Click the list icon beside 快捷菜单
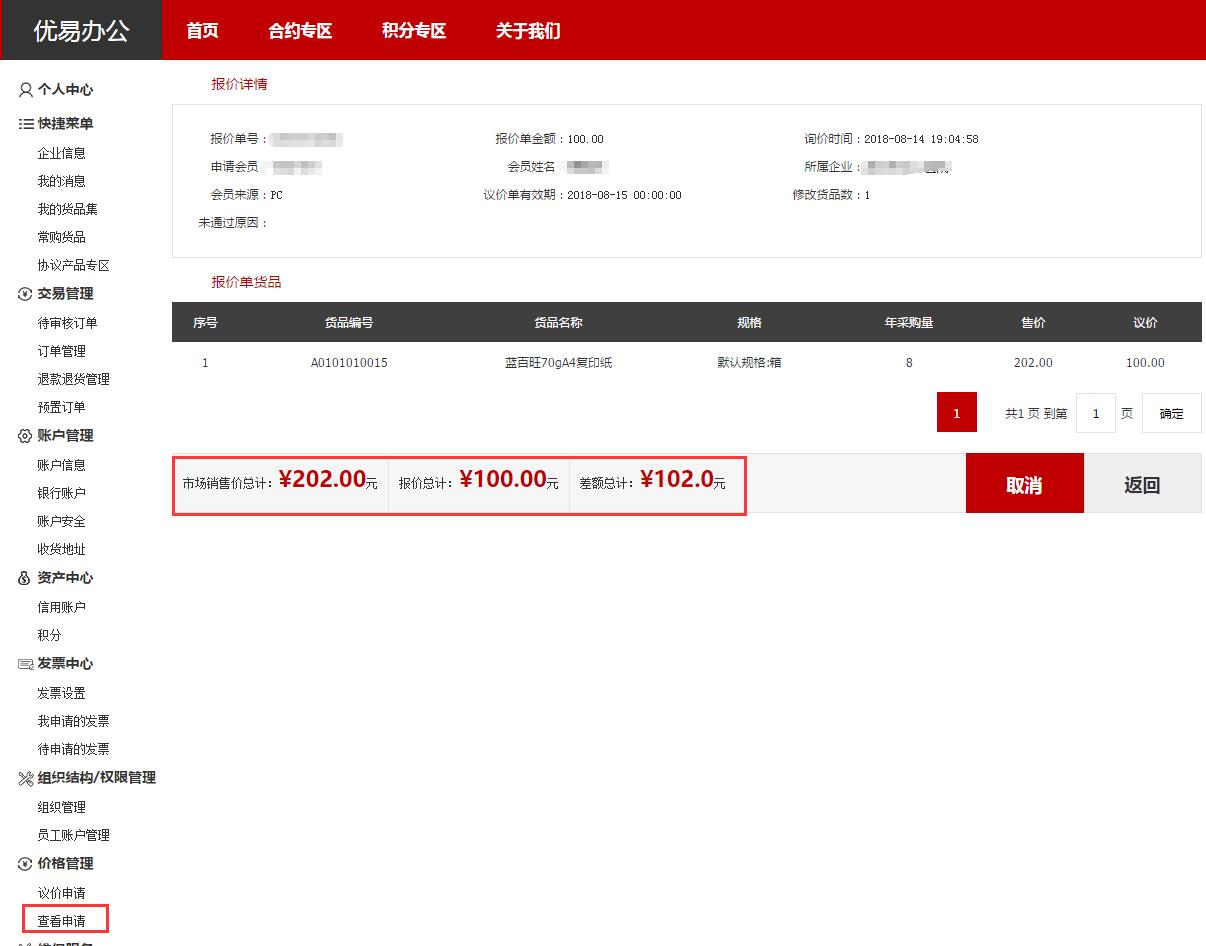Screen dimensions: 1206x946 coord(26,124)
